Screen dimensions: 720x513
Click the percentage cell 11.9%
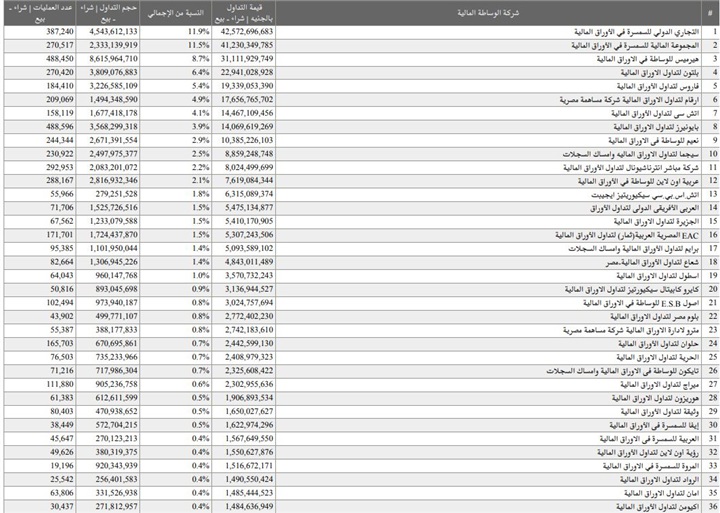click(175, 32)
